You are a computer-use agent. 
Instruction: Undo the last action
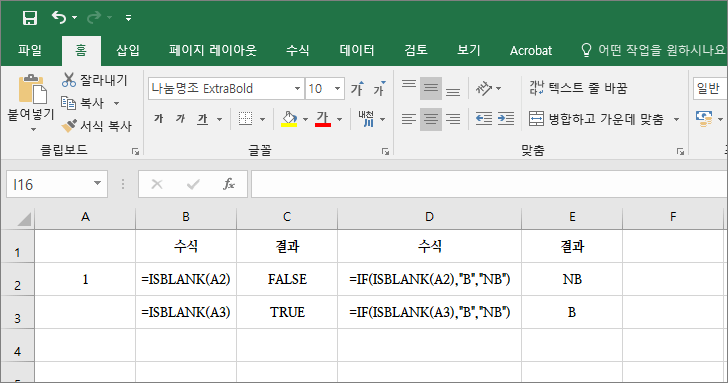pos(59,18)
